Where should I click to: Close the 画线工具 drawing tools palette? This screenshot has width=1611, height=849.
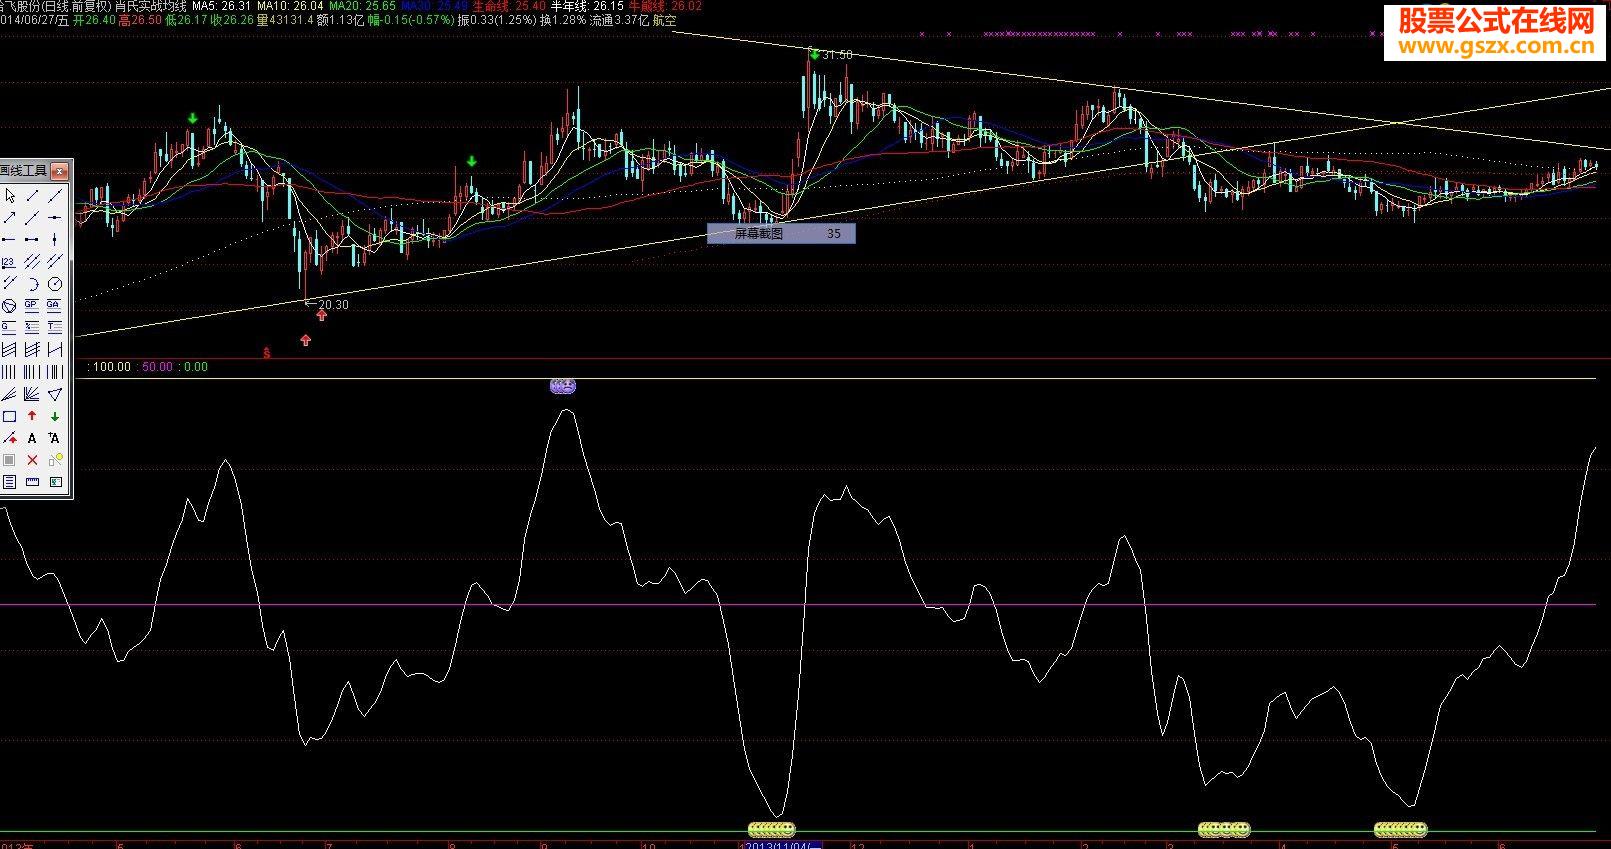point(59,171)
